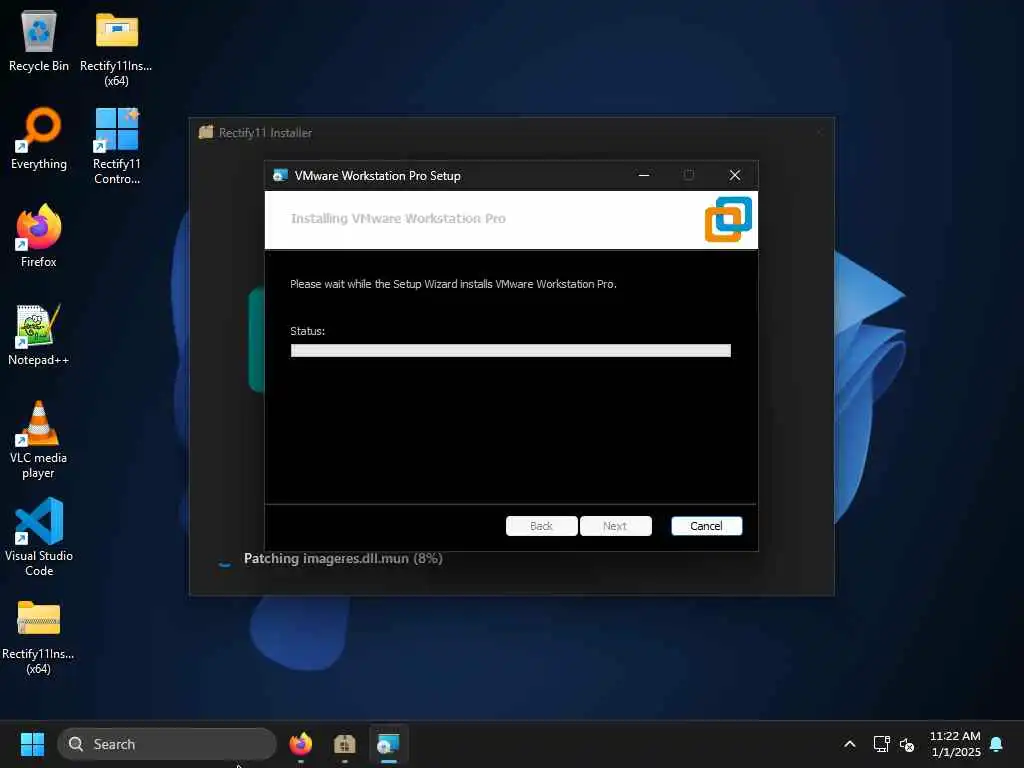The height and width of the screenshot is (768, 1024).
Task: Click the taskbar Search box
Action: click(x=167, y=744)
